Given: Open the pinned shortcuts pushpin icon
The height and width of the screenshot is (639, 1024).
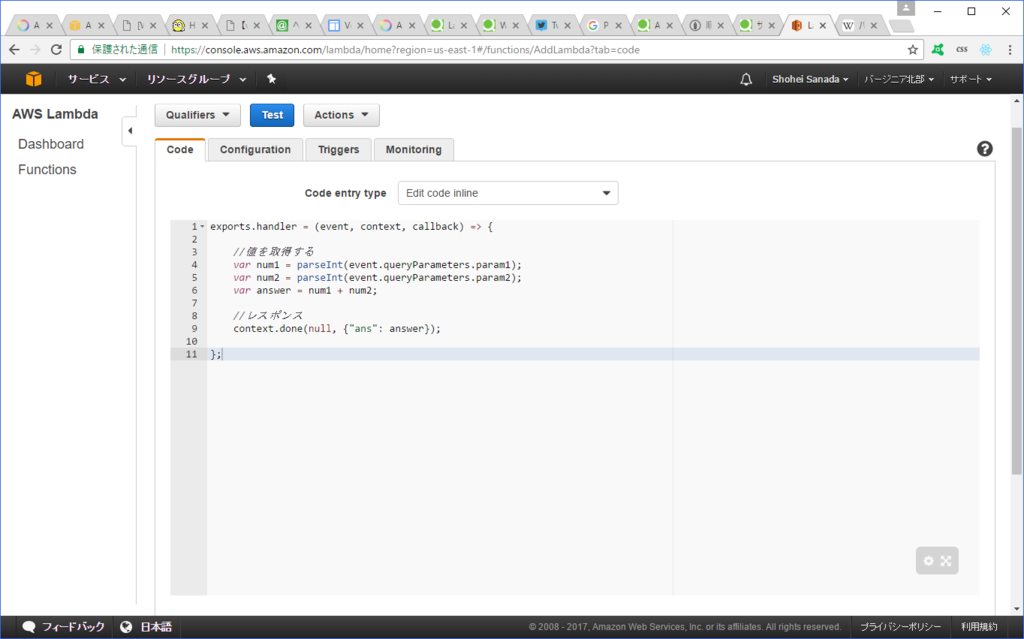Looking at the screenshot, I should click(272, 79).
